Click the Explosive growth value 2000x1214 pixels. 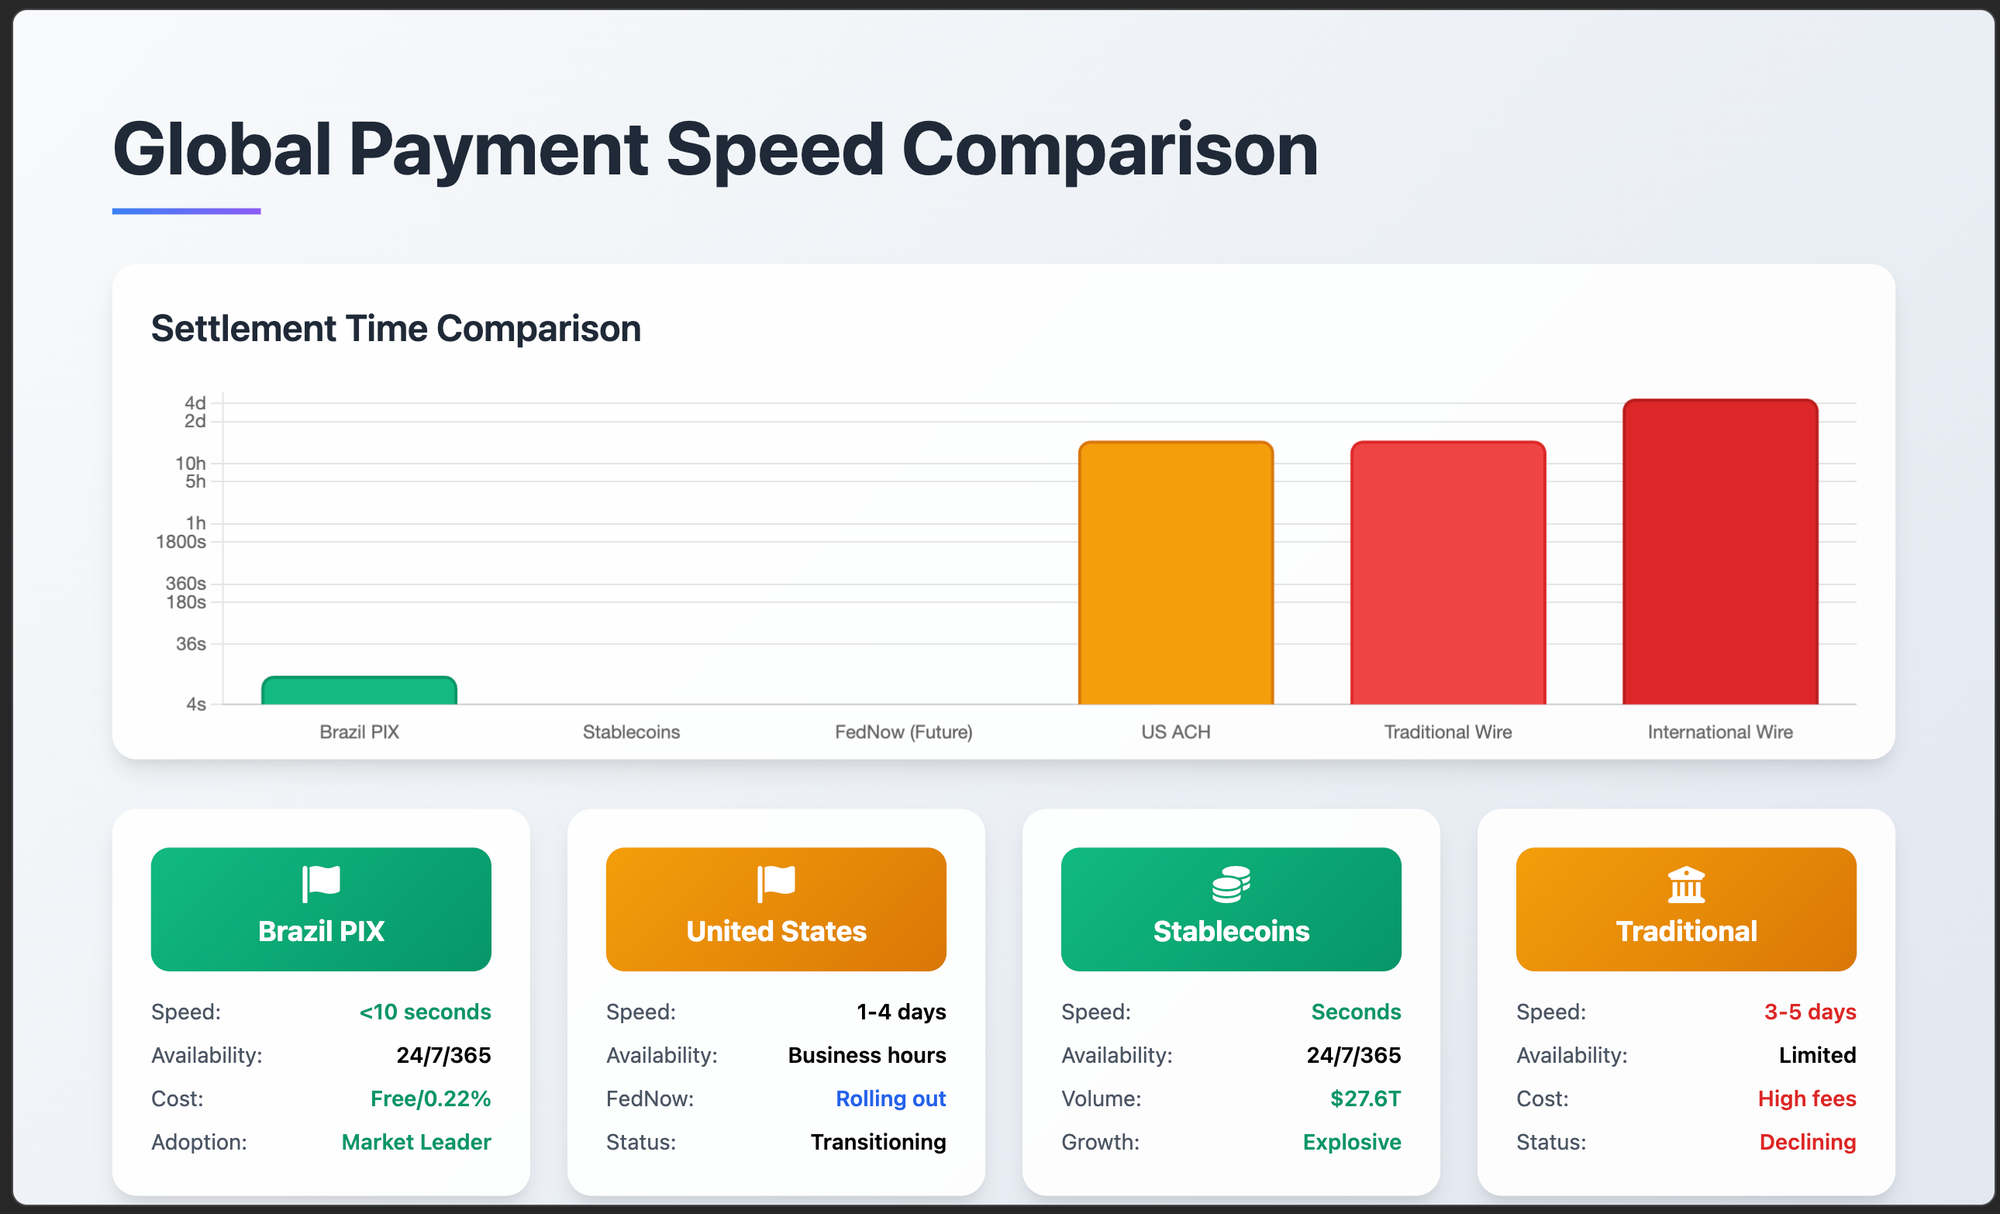click(1352, 1142)
